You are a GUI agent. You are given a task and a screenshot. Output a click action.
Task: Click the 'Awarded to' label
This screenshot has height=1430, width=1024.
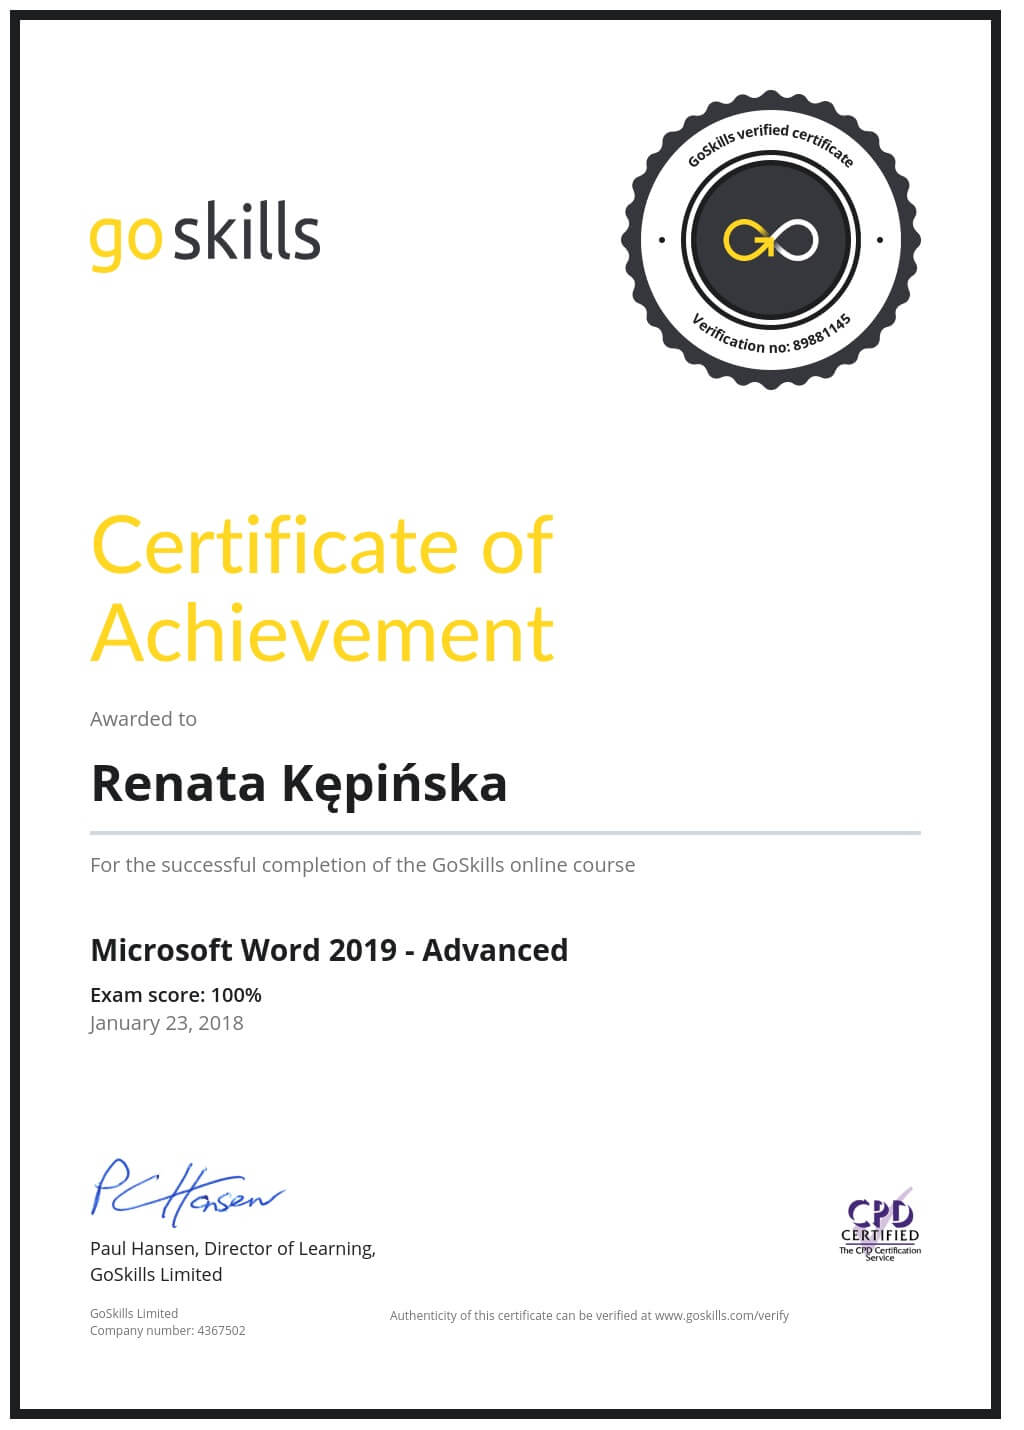coord(143,718)
